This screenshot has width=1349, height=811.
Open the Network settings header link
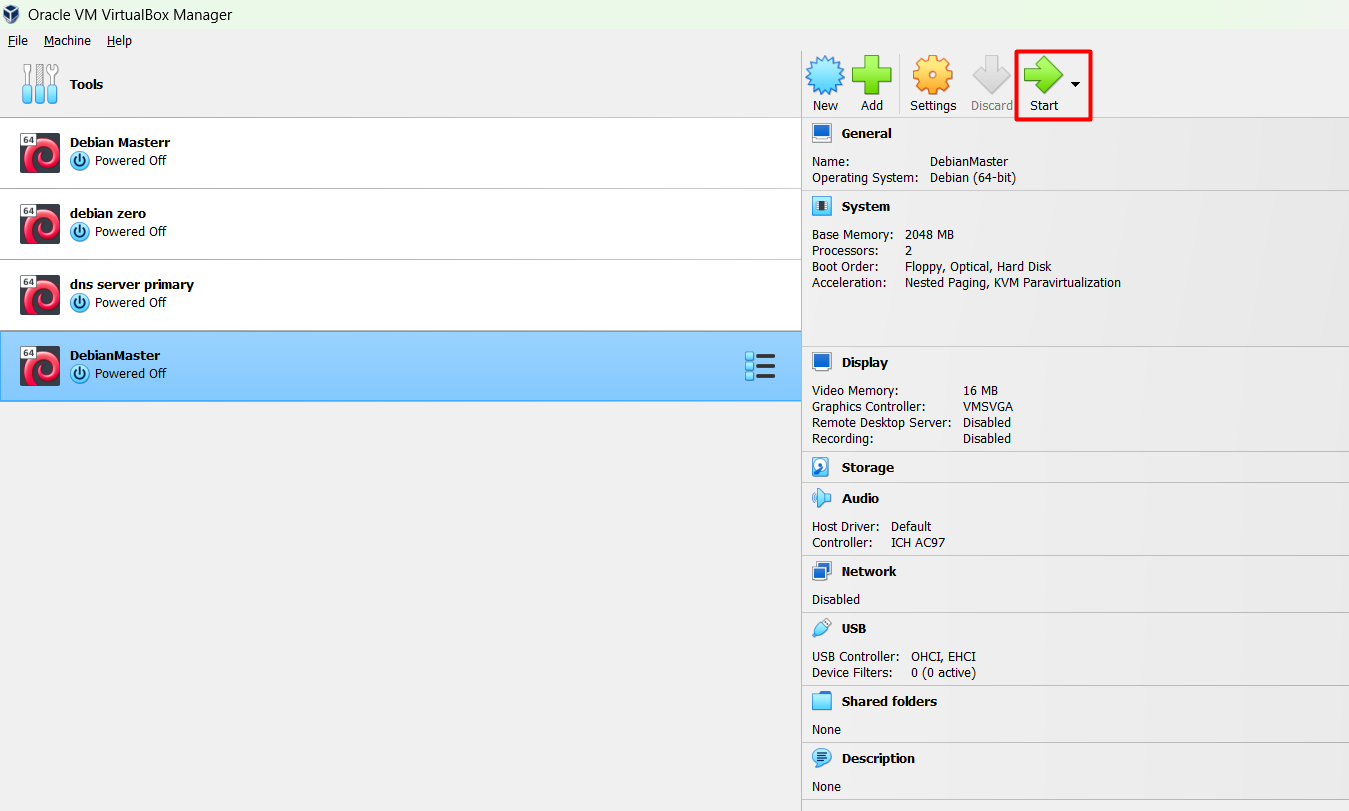pos(869,571)
